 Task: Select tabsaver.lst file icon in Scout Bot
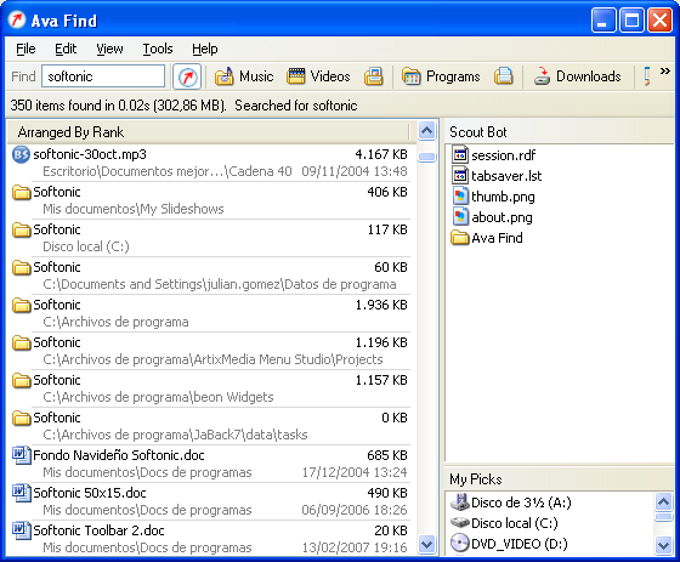(x=460, y=176)
